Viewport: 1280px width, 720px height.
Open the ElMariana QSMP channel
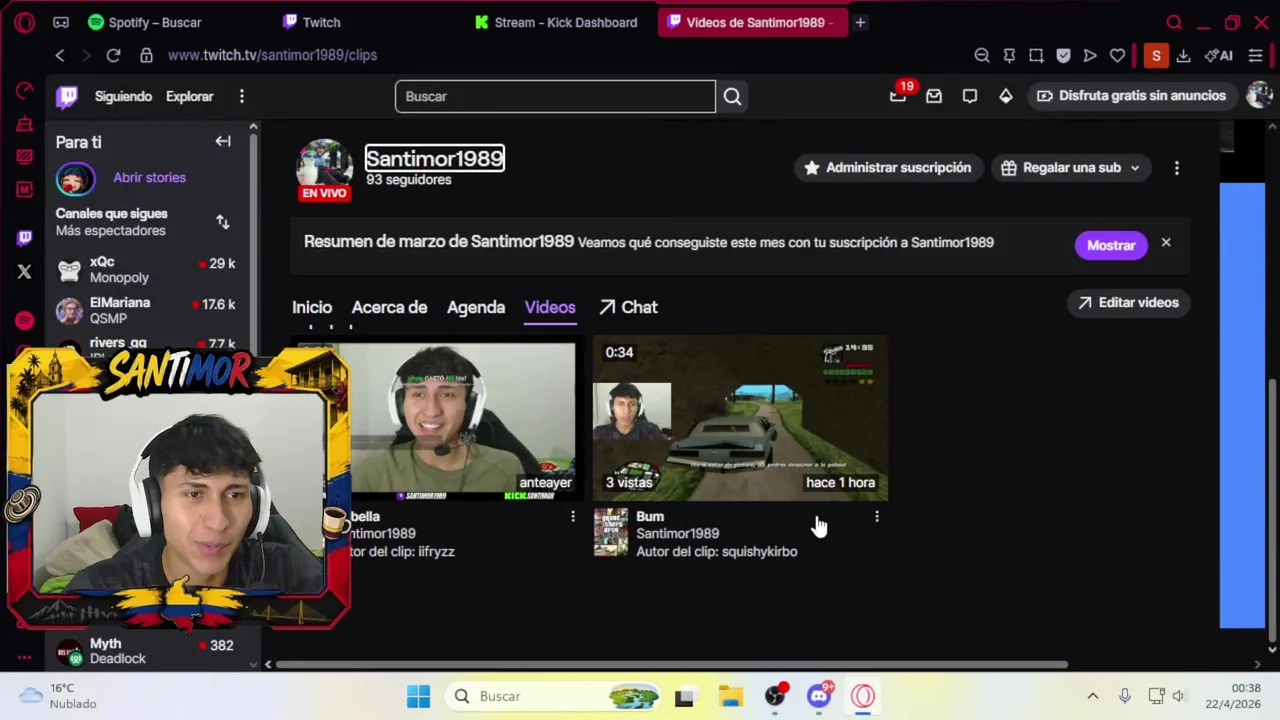[145, 310]
